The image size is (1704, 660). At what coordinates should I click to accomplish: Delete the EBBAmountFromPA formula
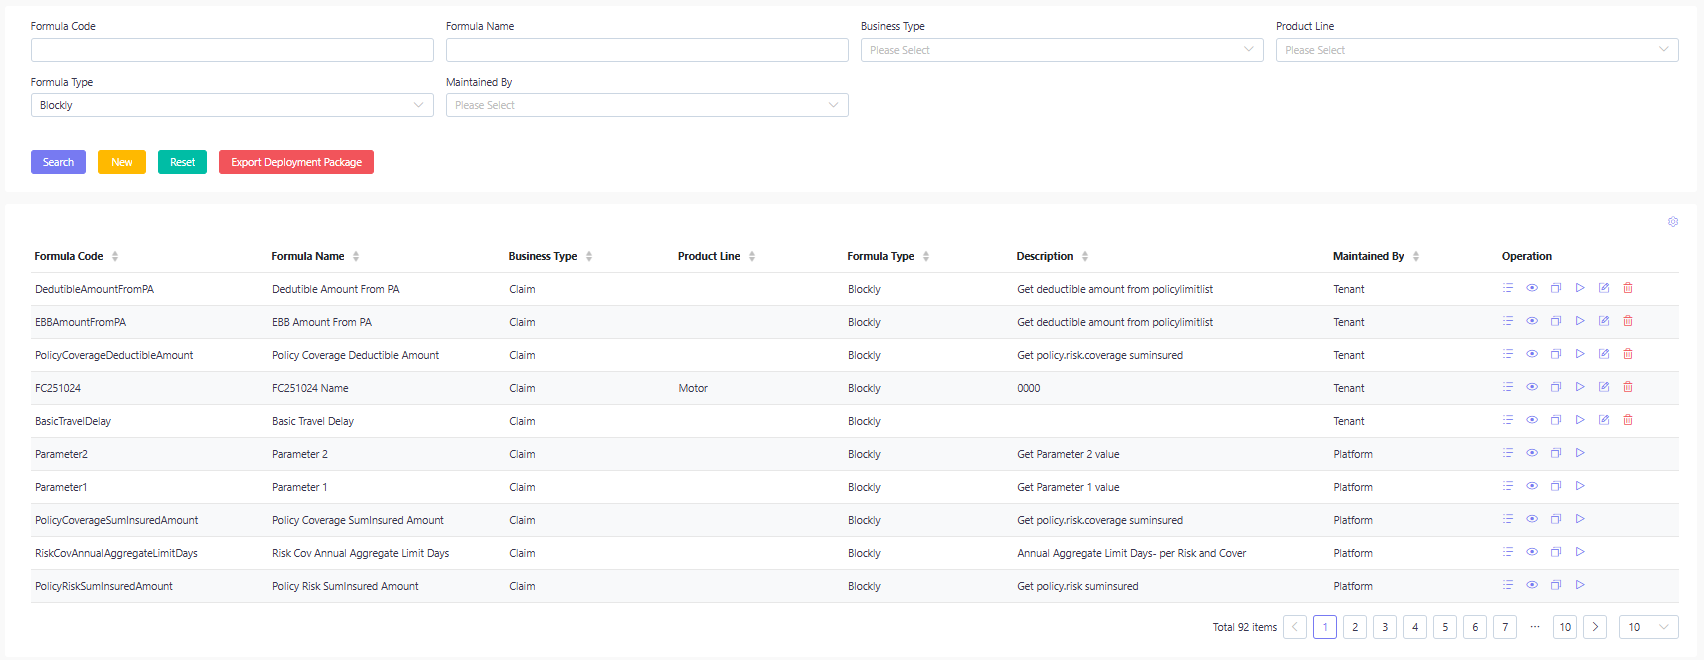coord(1628,321)
